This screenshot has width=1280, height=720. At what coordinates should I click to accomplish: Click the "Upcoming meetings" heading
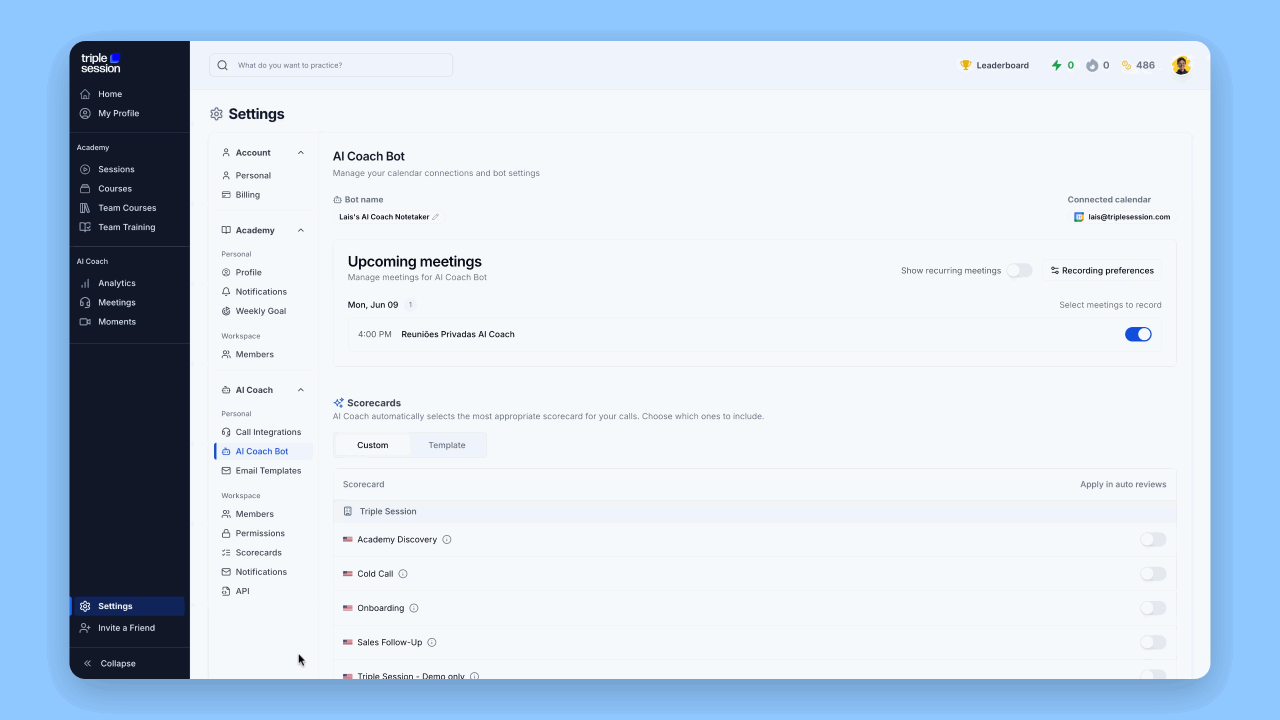(x=415, y=262)
